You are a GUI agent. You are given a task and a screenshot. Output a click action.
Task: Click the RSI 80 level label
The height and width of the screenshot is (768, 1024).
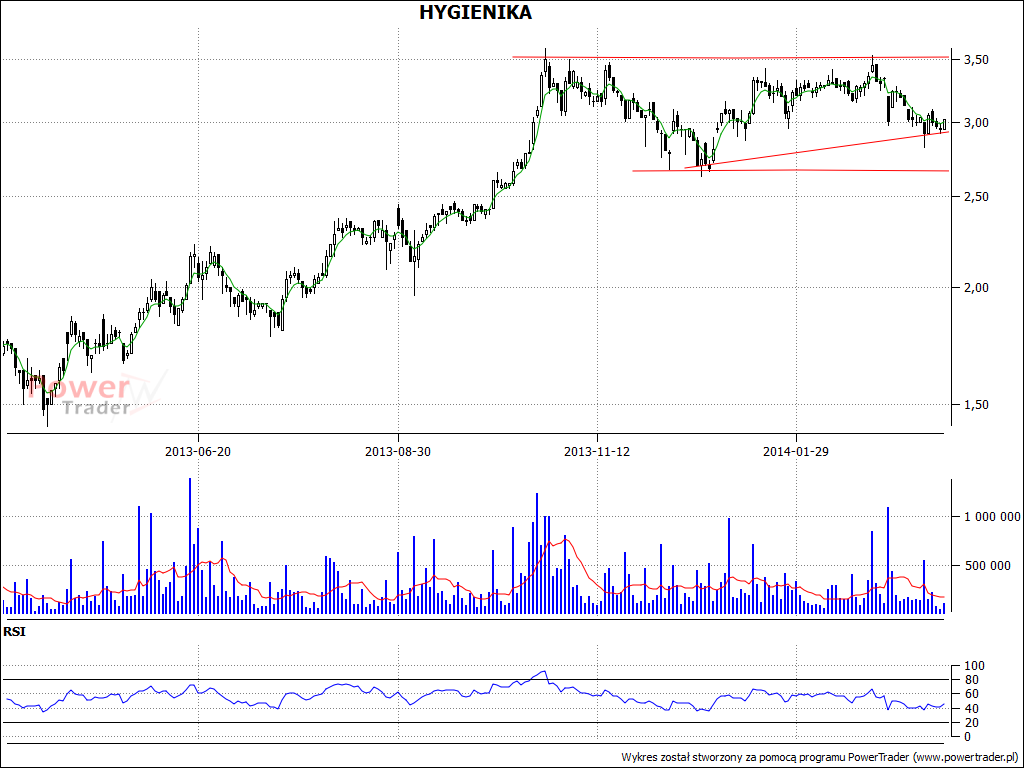click(972, 680)
